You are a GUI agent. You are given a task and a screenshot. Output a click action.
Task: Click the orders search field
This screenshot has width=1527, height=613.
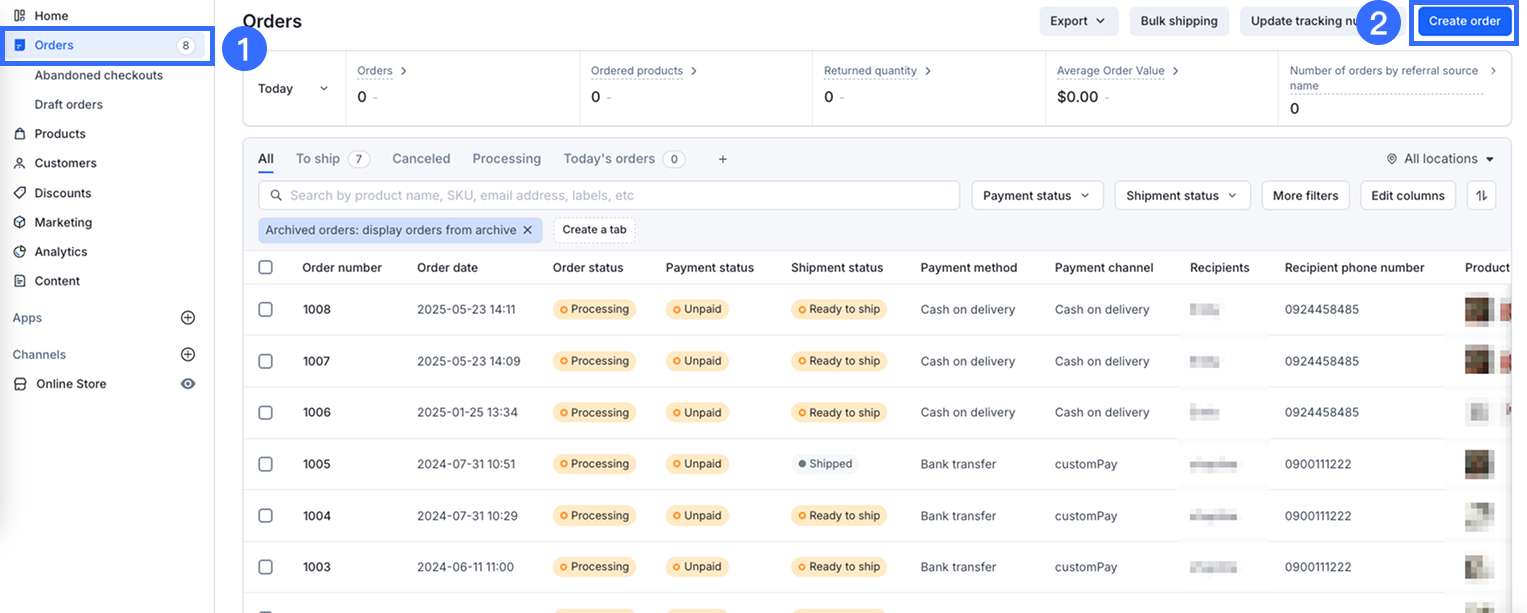click(x=608, y=196)
